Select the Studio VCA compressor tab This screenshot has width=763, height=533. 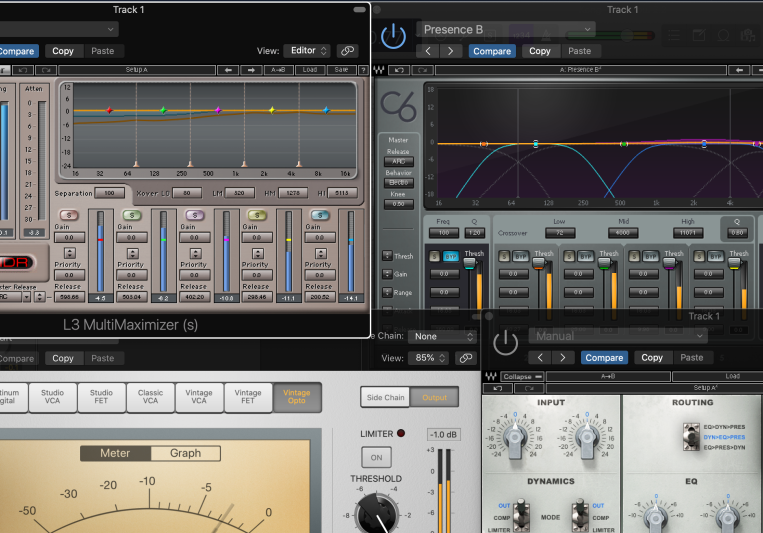pos(53,397)
